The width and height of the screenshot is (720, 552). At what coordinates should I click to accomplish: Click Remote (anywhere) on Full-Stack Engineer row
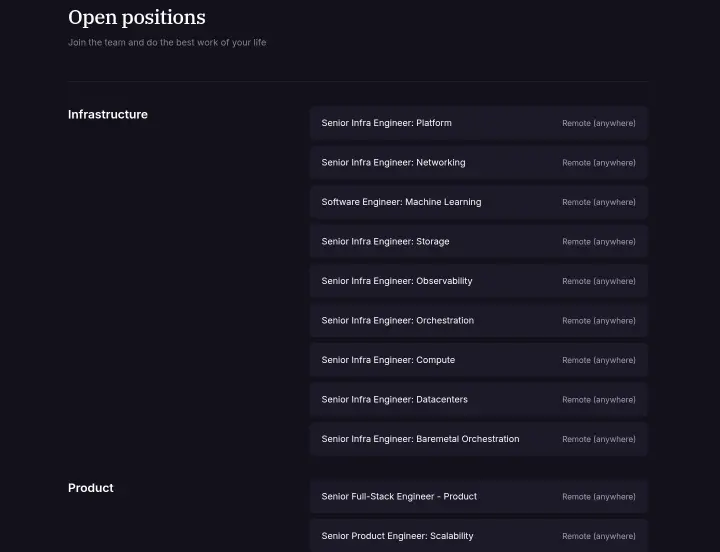click(599, 496)
